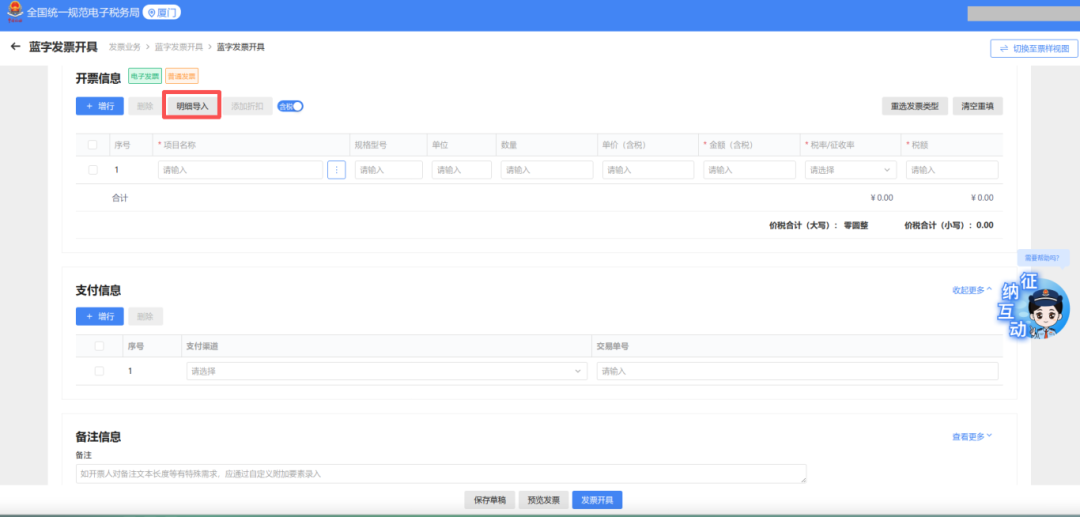Check the box for invoice item row 1

93,170
